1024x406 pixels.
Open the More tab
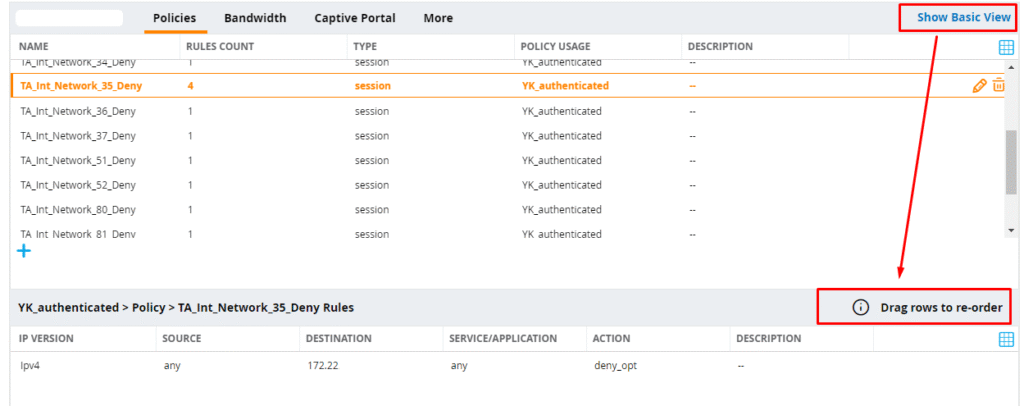(x=438, y=18)
